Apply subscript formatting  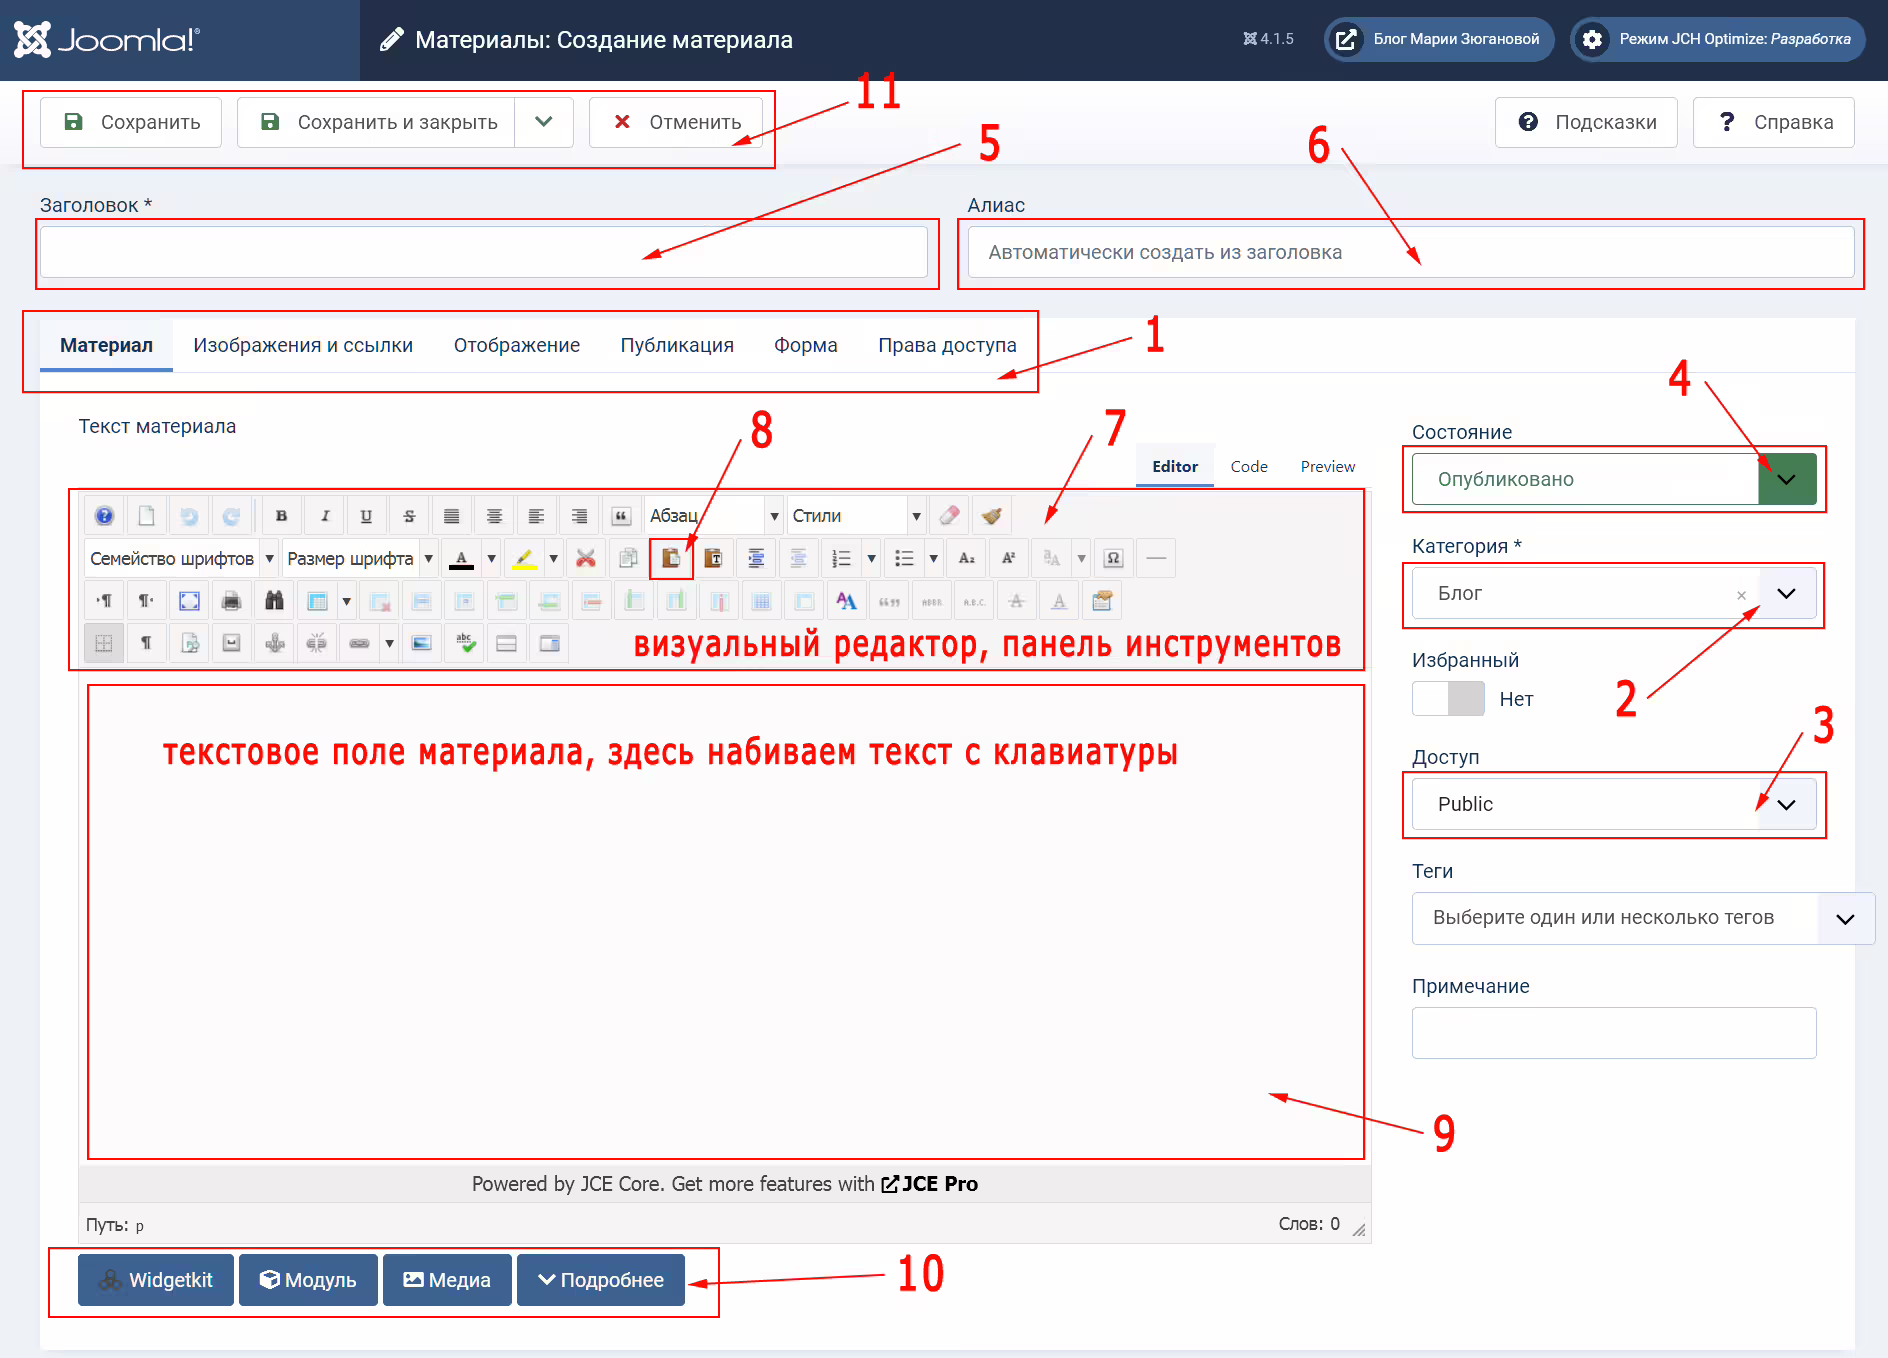[x=966, y=558]
